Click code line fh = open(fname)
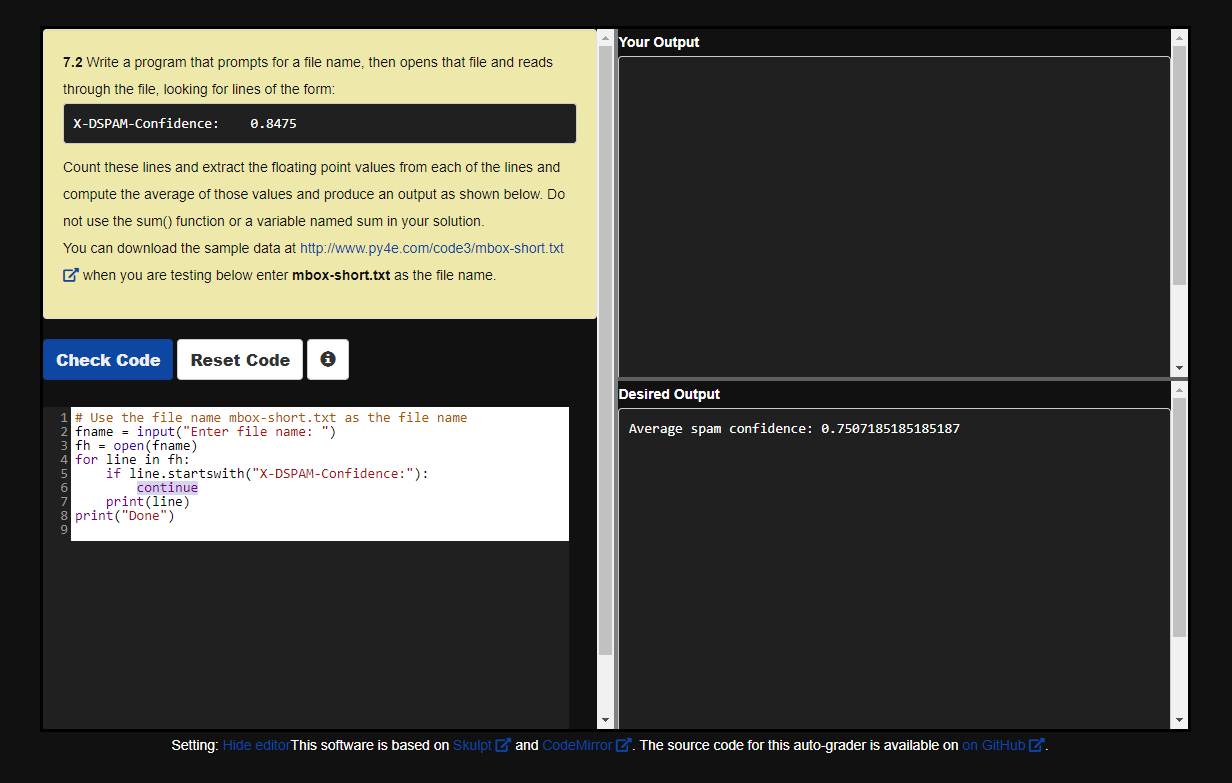Image resolution: width=1232 pixels, height=783 pixels. point(136,446)
